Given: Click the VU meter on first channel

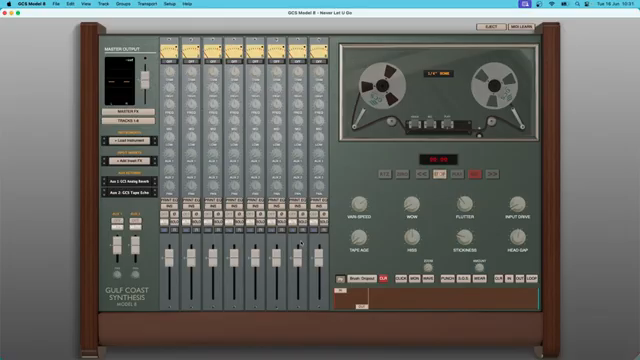Looking at the screenshot, I should (x=169, y=51).
